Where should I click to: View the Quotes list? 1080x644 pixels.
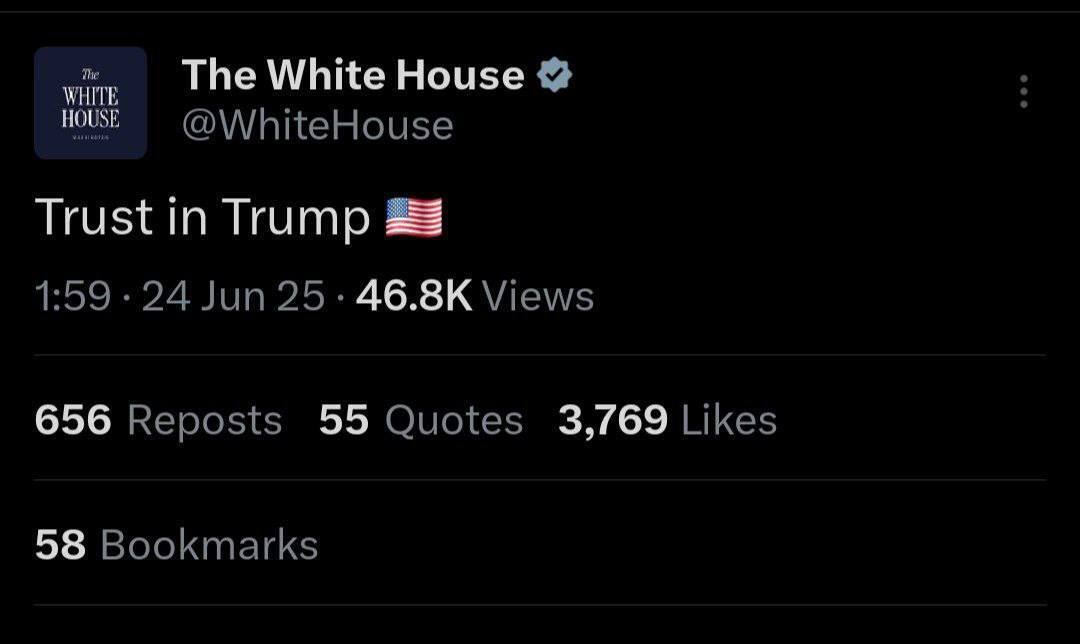pos(454,421)
